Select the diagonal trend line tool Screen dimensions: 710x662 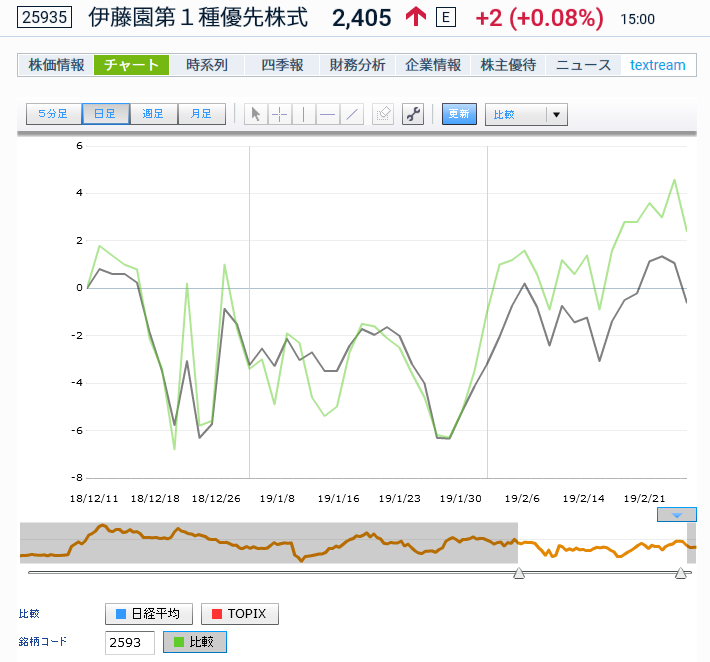(x=352, y=114)
